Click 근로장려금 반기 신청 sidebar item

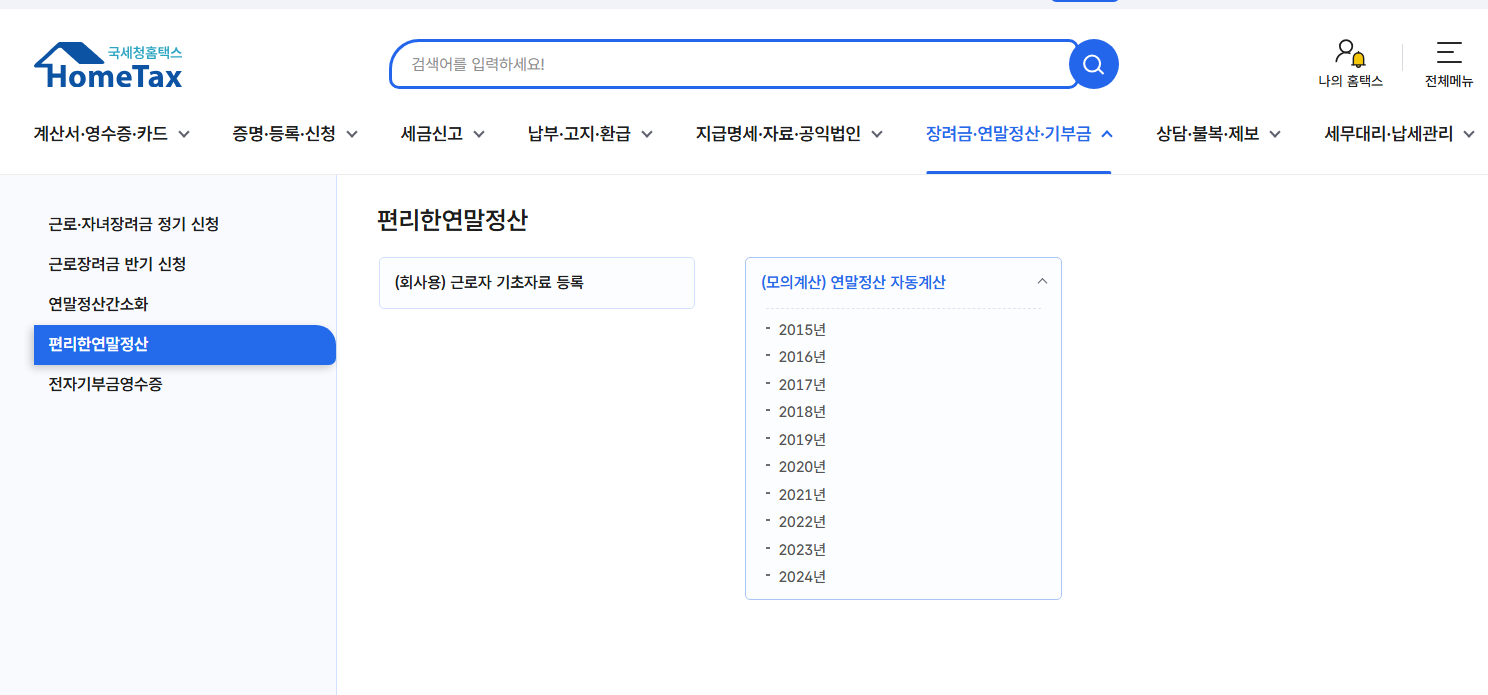click(x=116, y=264)
